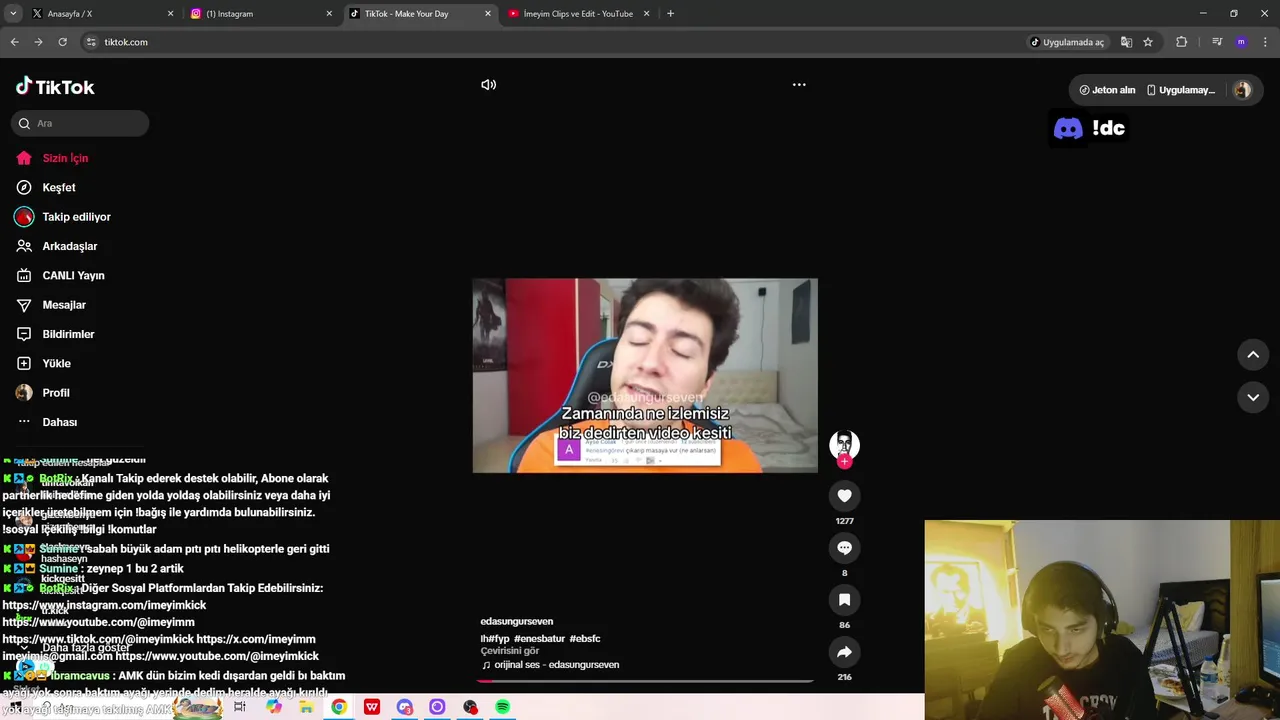This screenshot has width=1280, height=720.
Task: Focus the Ara search field
Action: tap(80, 123)
